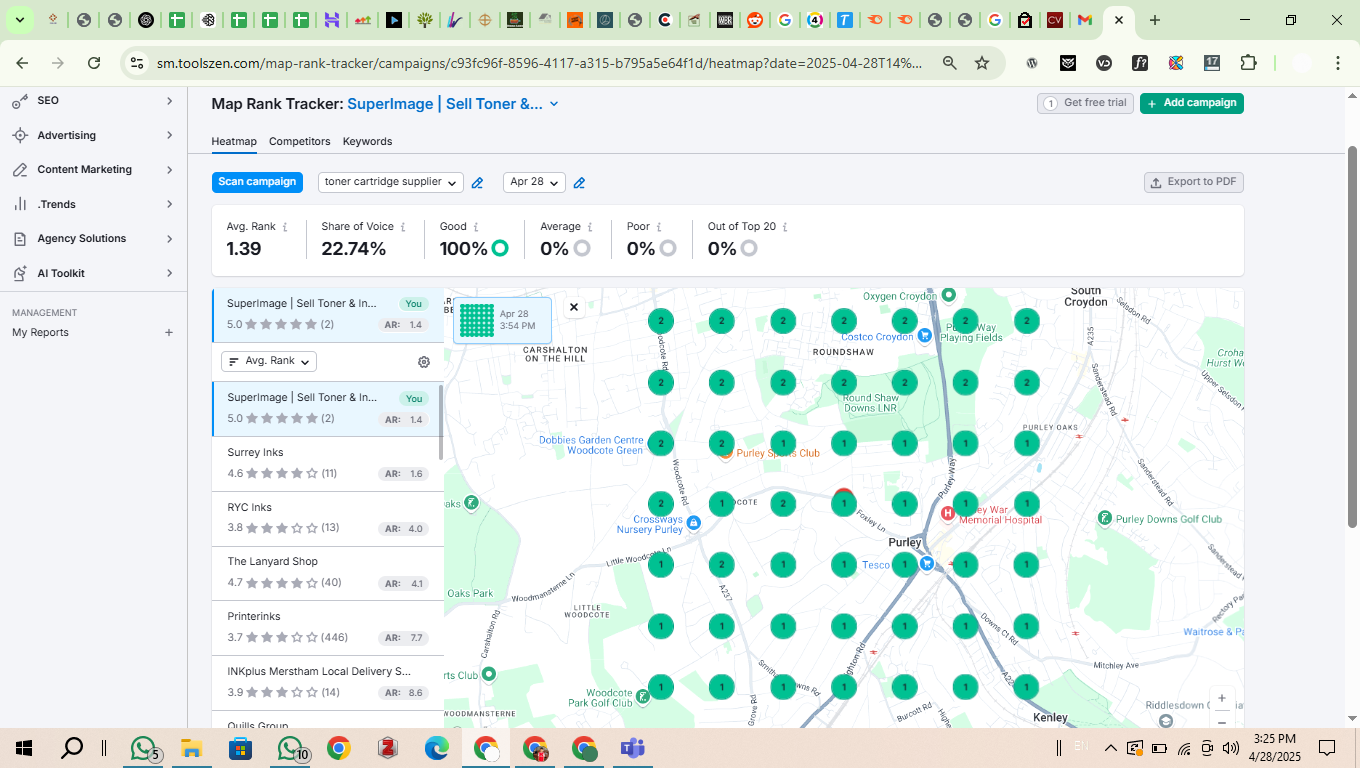1360x768 pixels.
Task: Click Export to PDF
Action: 1193,182
